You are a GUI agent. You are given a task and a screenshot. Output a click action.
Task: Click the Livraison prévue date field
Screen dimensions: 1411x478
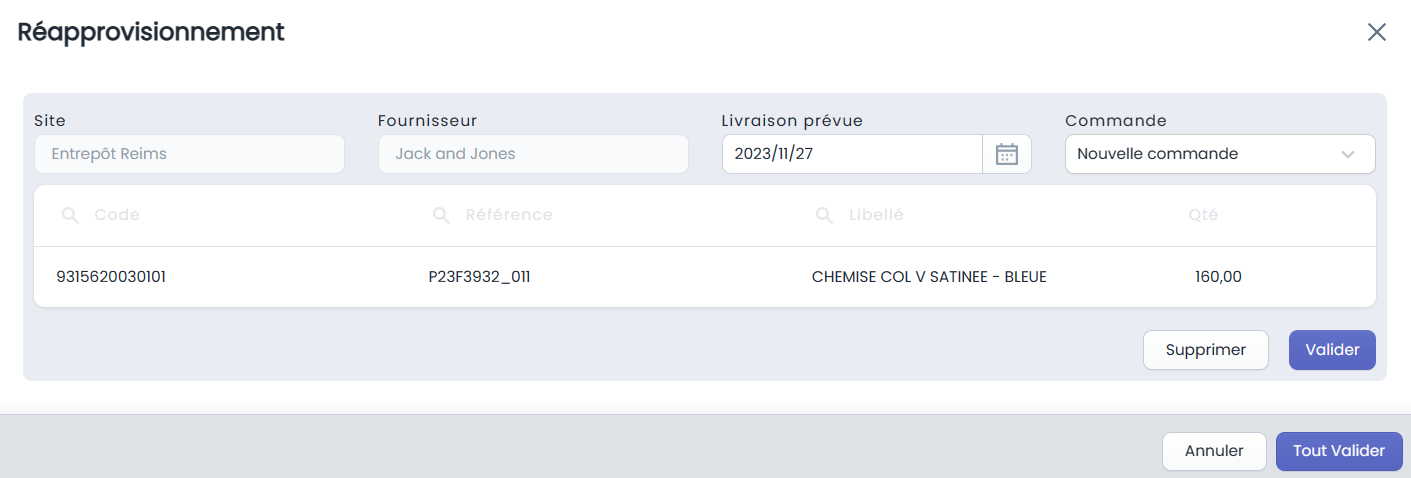click(852, 154)
